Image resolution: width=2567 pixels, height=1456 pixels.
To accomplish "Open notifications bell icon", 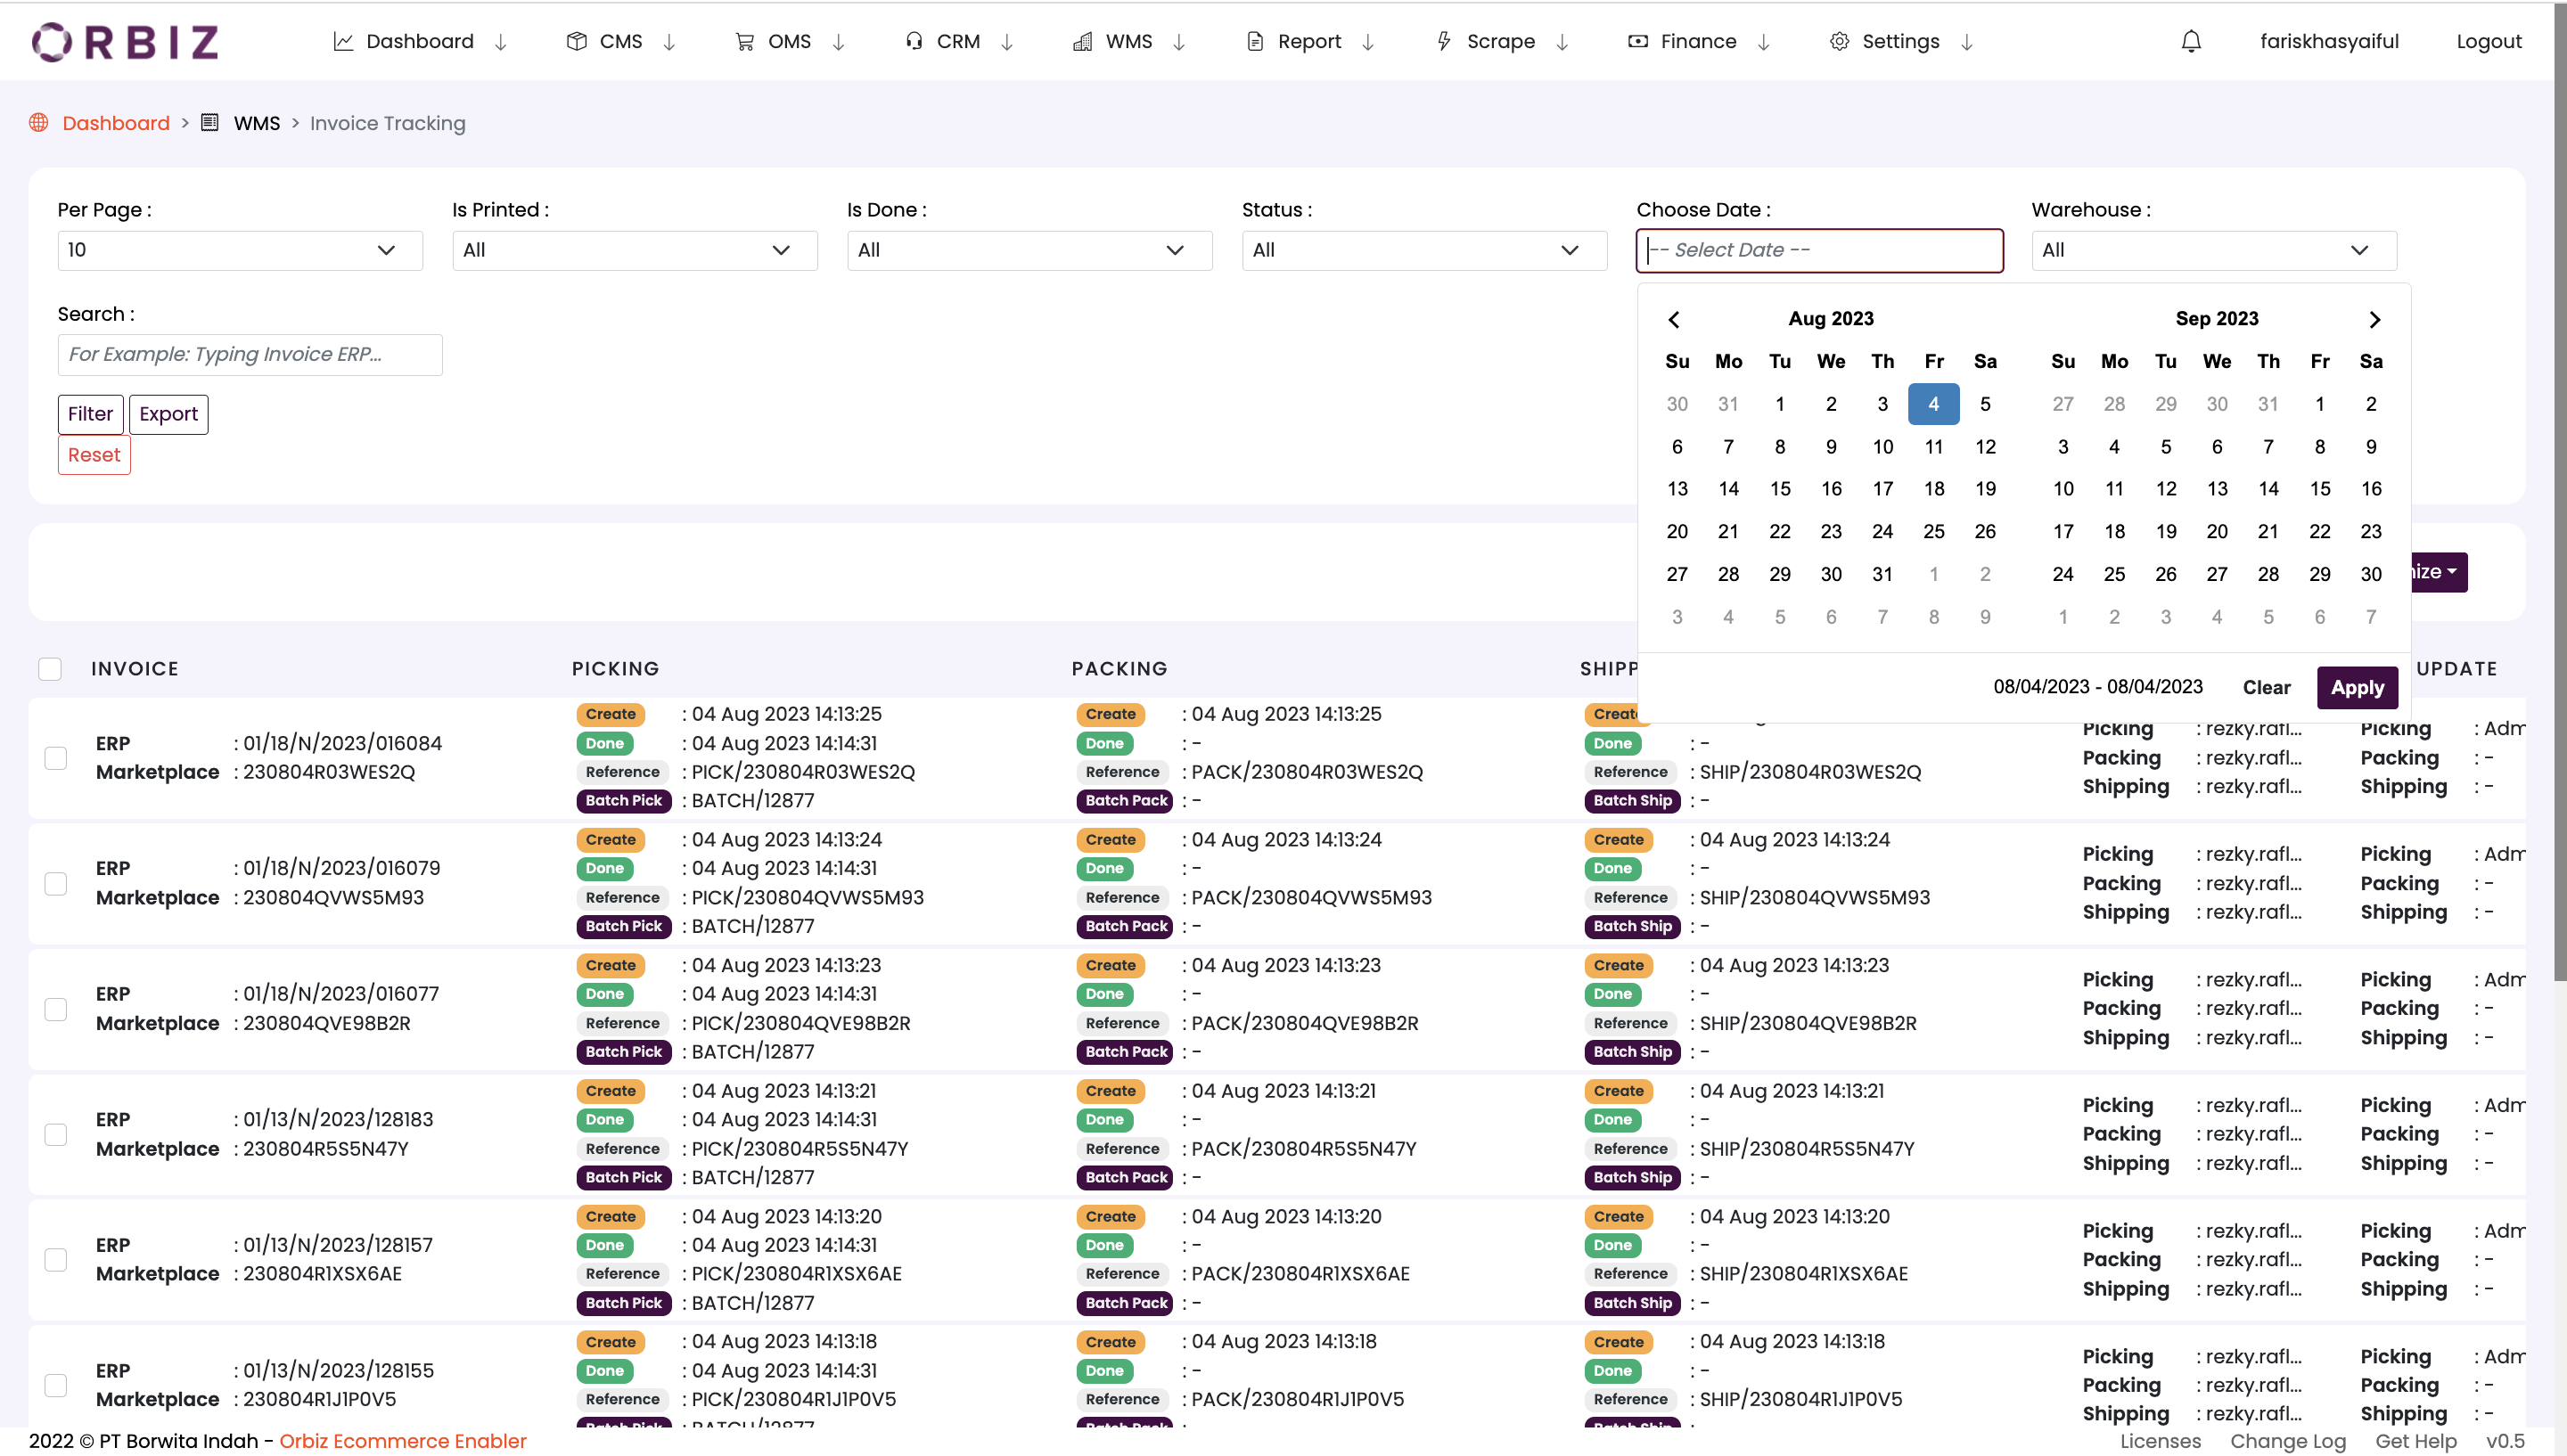I will (2190, 42).
